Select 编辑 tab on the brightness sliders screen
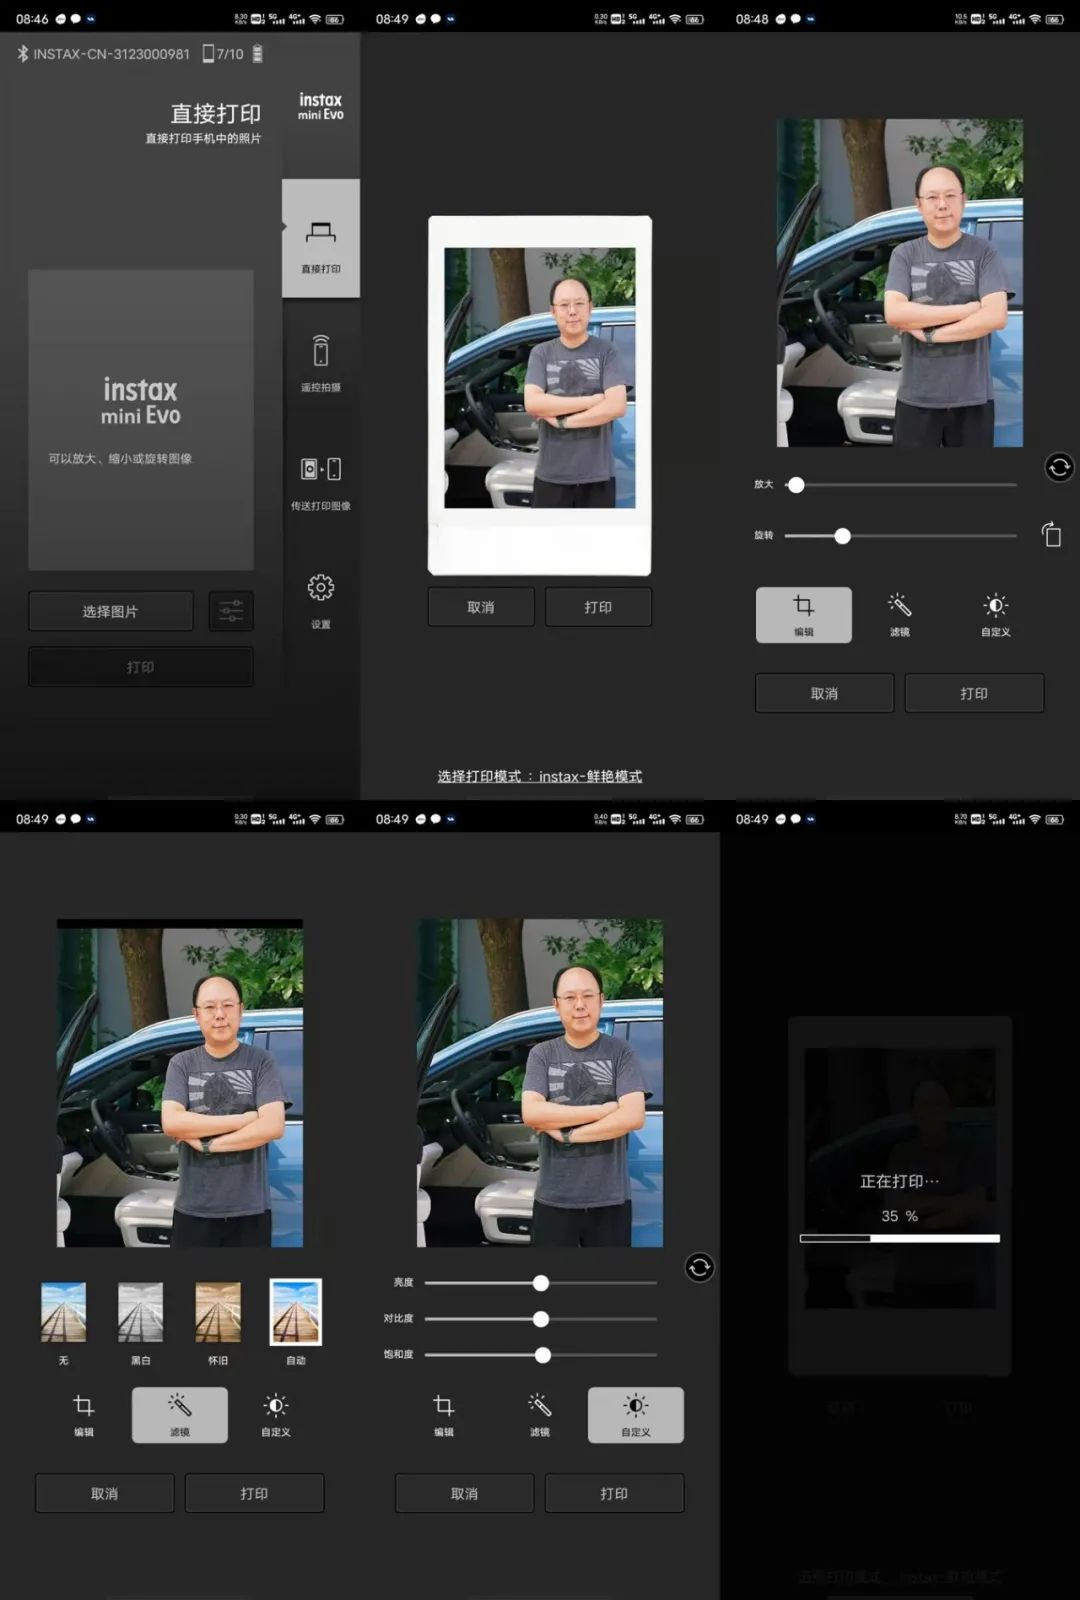 pyautogui.click(x=444, y=1415)
